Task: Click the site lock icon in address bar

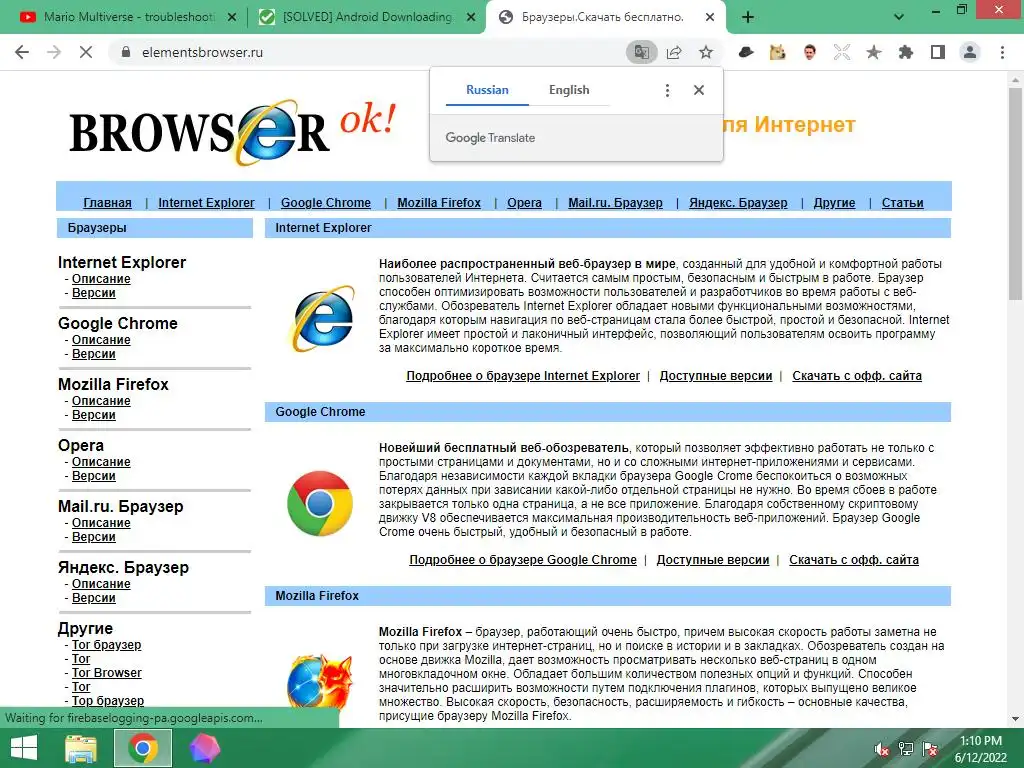Action: 126,52
